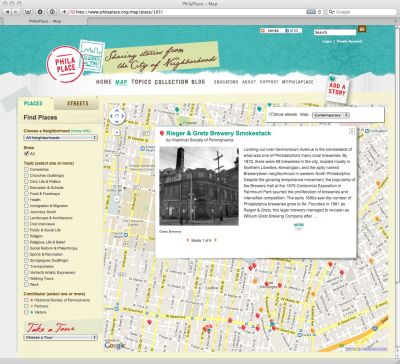Toggle the Show streets checkbox
Screen dimensions: 400x364
click(x=271, y=114)
